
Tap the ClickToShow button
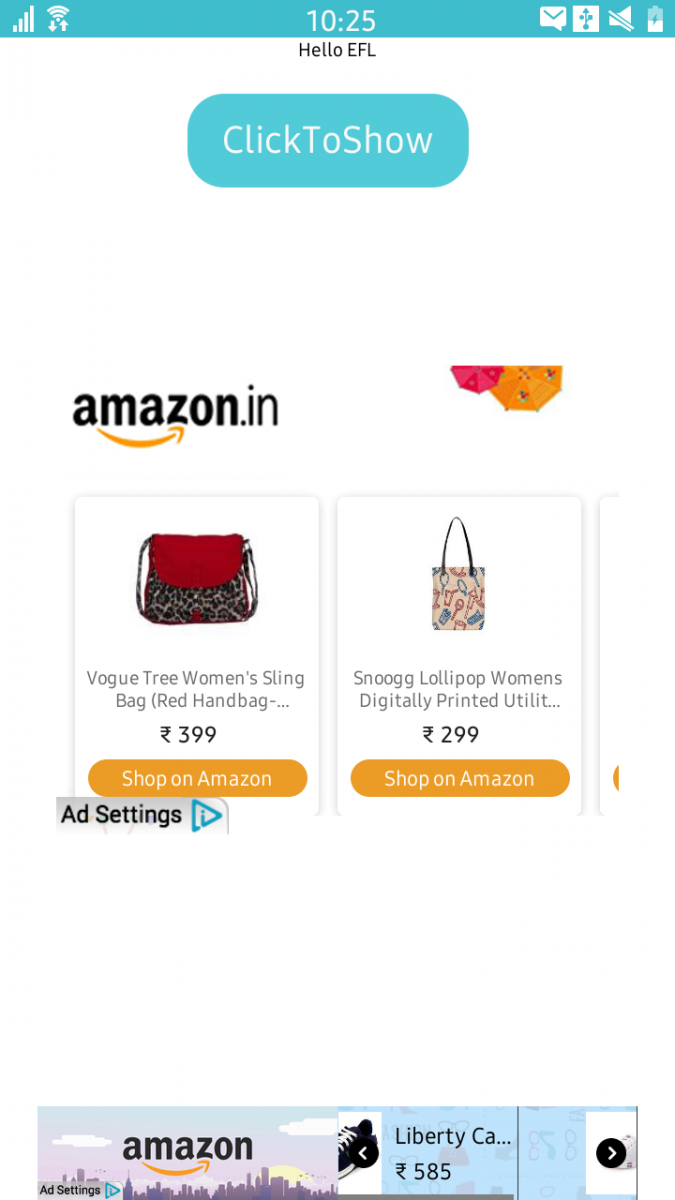pos(327,140)
